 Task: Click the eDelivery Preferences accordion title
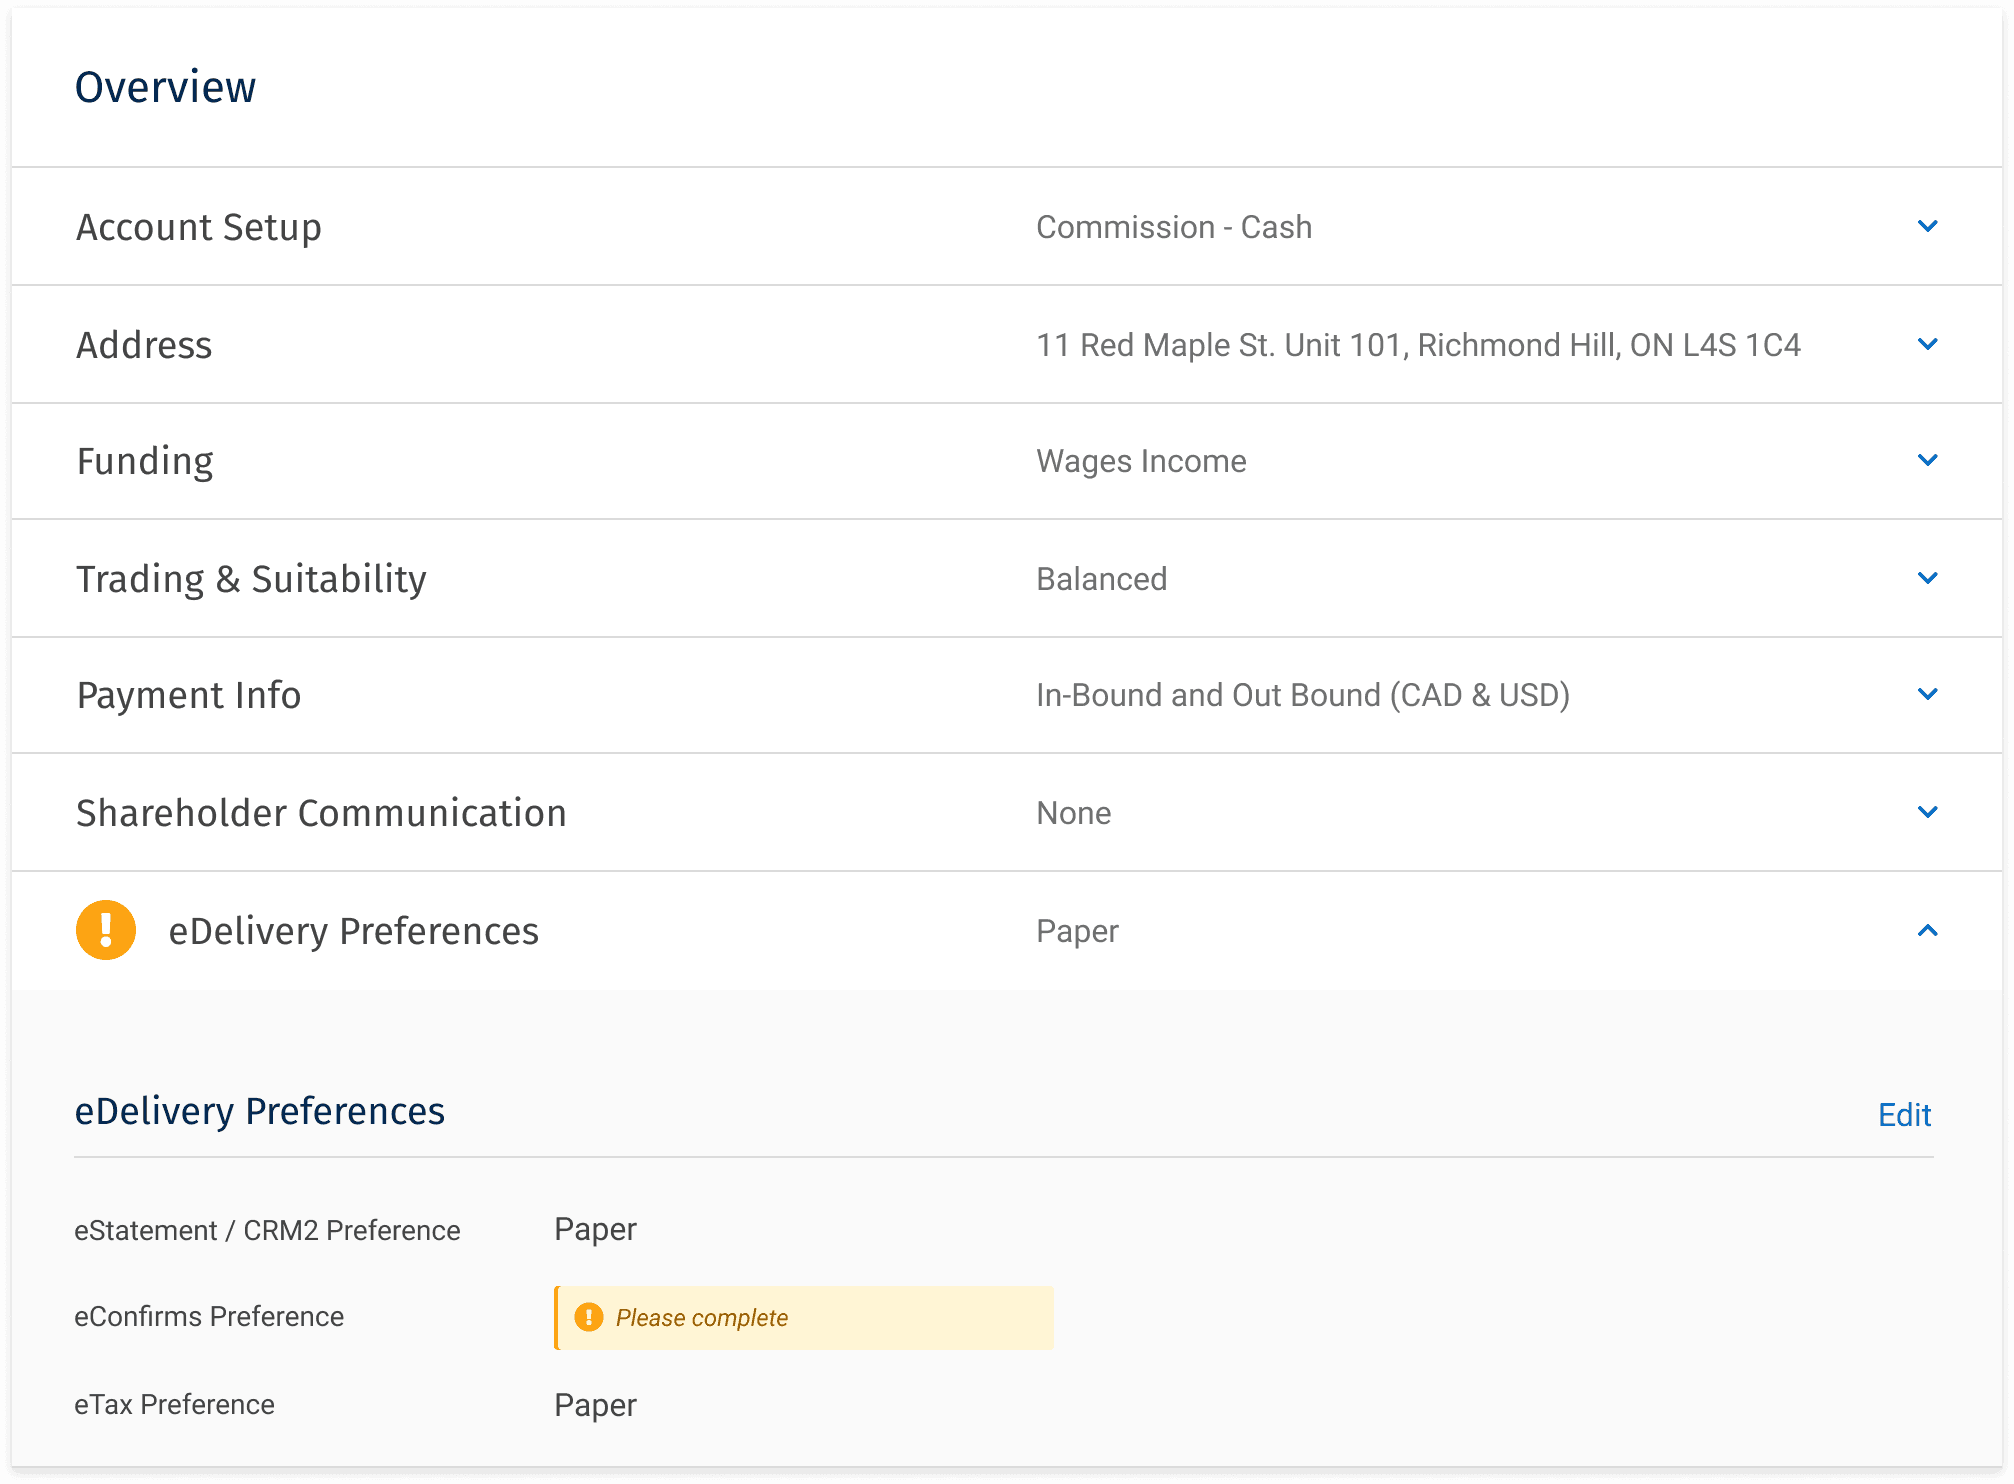[353, 931]
